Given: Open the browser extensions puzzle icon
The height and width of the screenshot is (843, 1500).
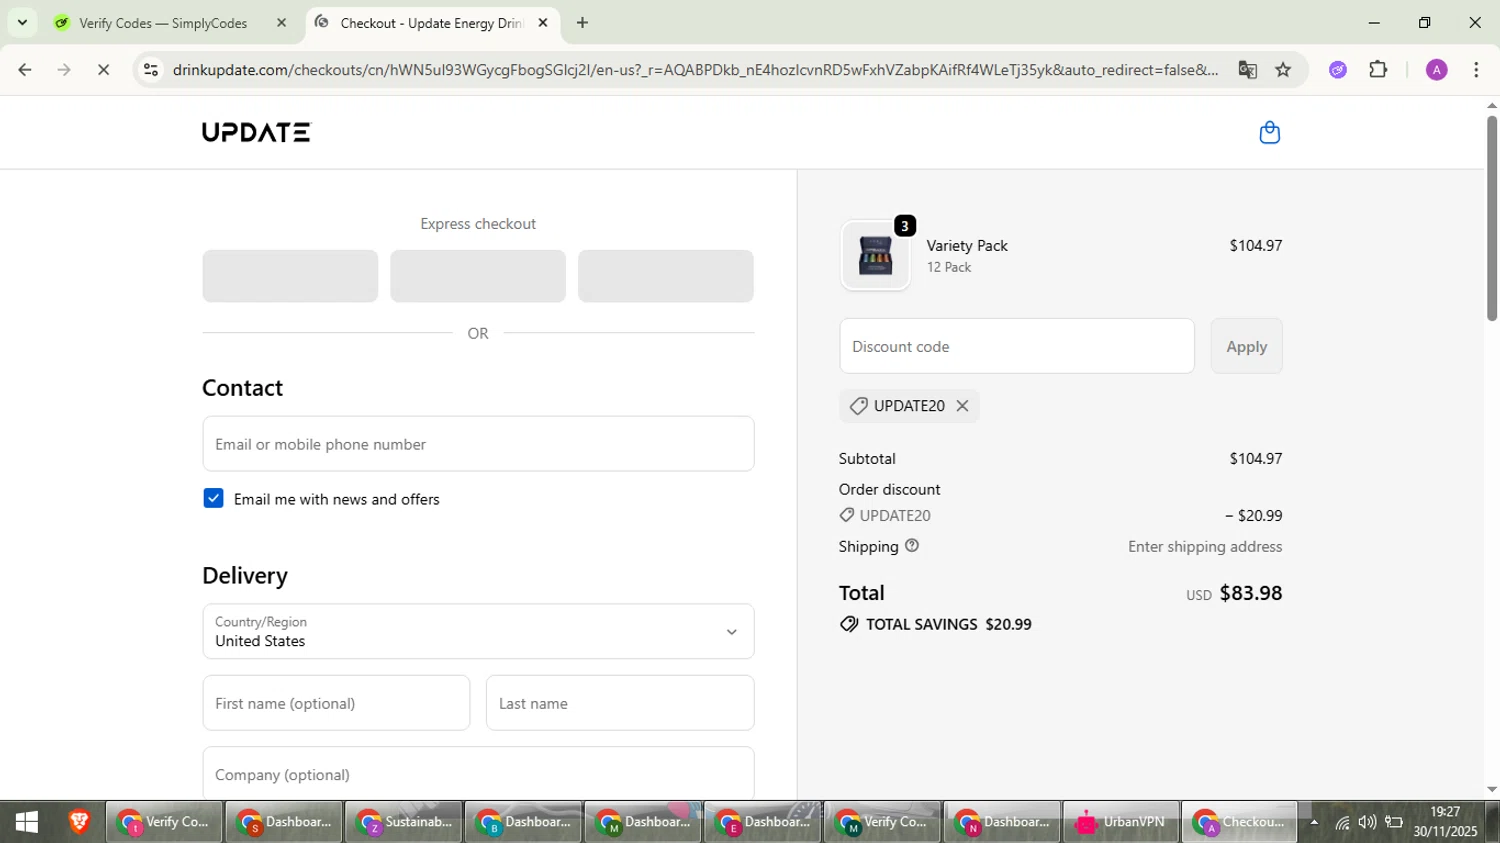Looking at the screenshot, I should (1378, 70).
